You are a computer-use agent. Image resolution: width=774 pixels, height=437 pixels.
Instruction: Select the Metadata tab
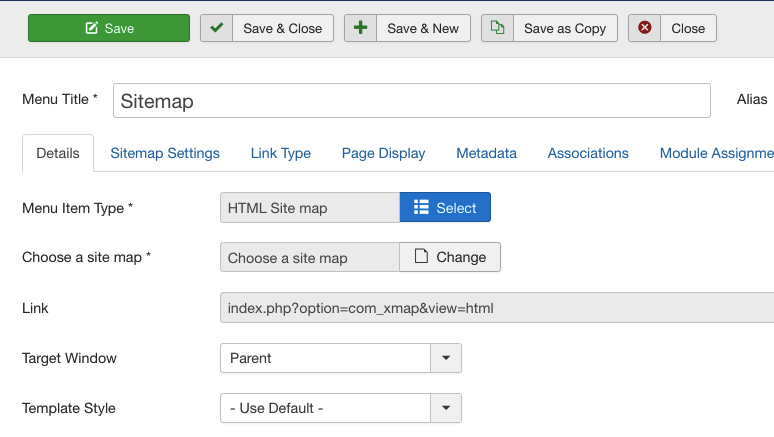pyautogui.click(x=486, y=153)
